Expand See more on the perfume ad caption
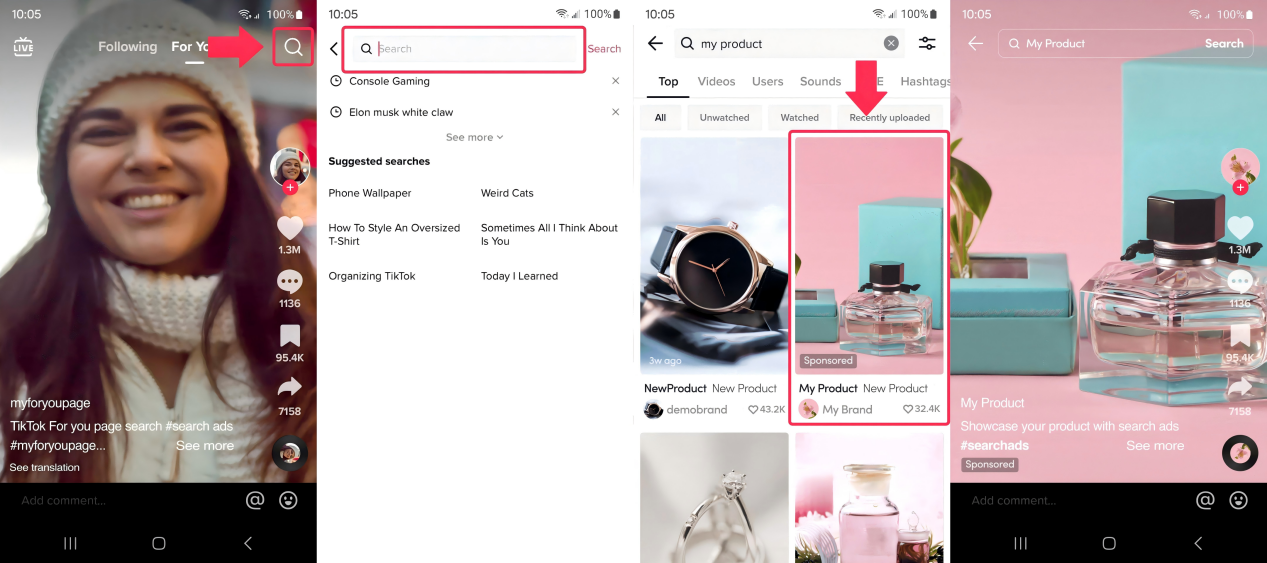 [1154, 446]
